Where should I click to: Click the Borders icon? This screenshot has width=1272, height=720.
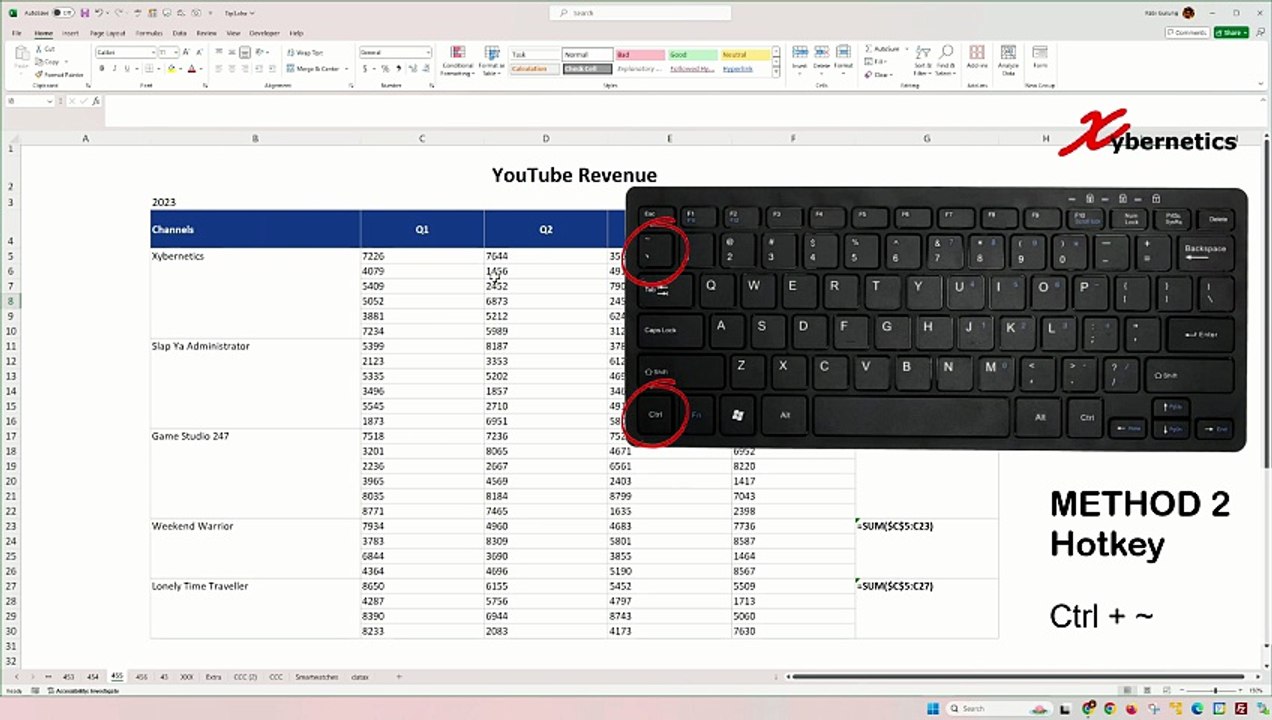pos(151,69)
